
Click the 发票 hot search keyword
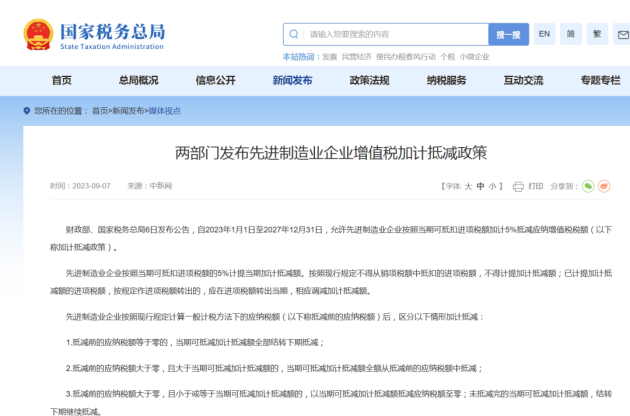(x=329, y=57)
